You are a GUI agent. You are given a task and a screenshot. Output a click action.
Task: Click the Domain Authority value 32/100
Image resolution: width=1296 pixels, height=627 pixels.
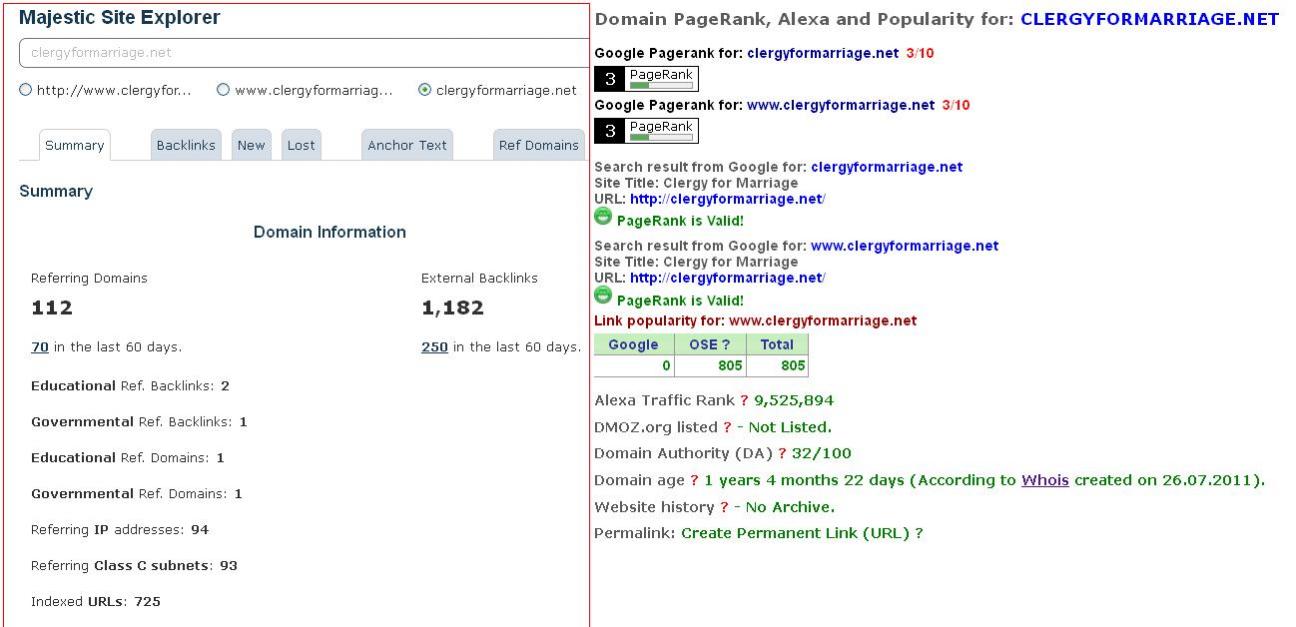(822, 453)
